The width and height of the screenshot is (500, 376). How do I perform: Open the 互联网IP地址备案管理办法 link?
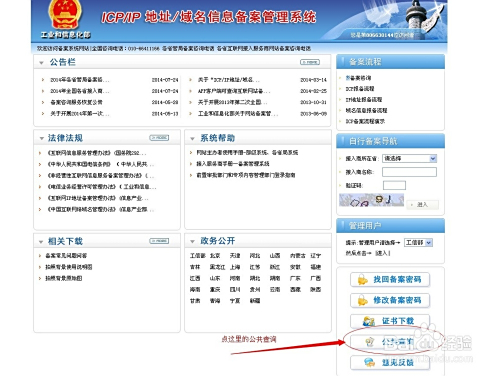(98, 198)
